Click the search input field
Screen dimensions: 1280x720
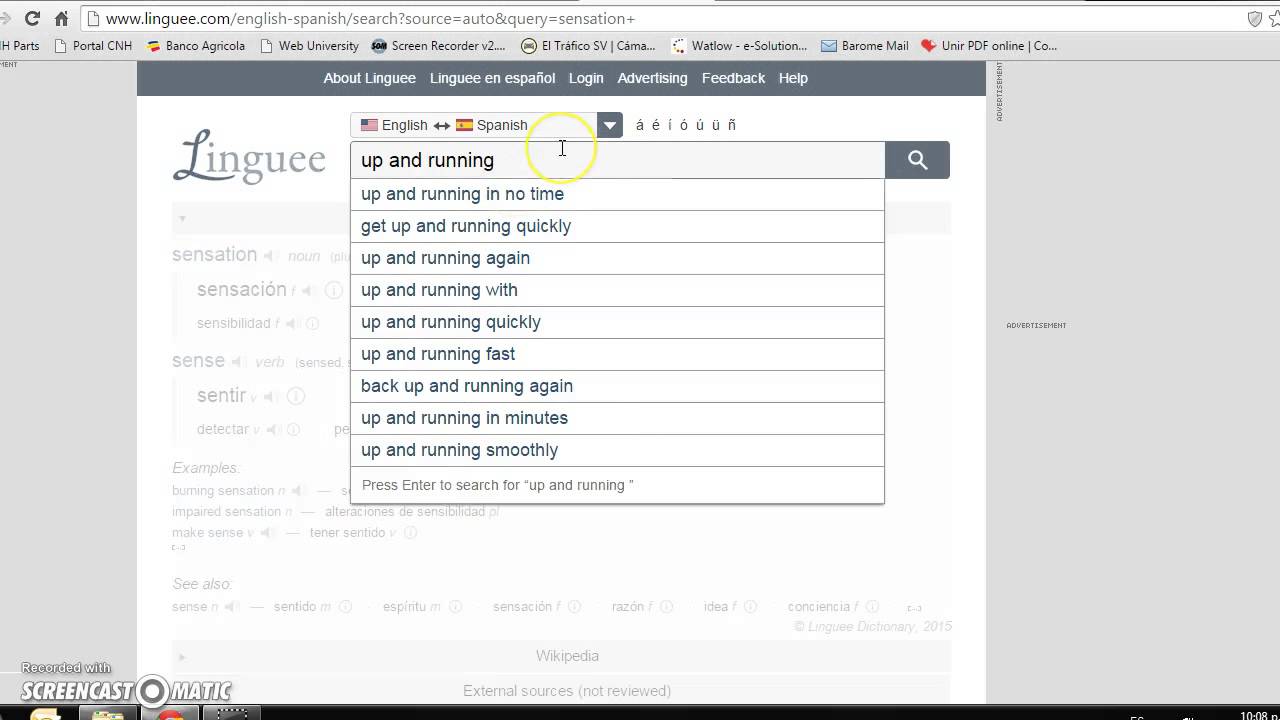pyautogui.click(x=618, y=160)
